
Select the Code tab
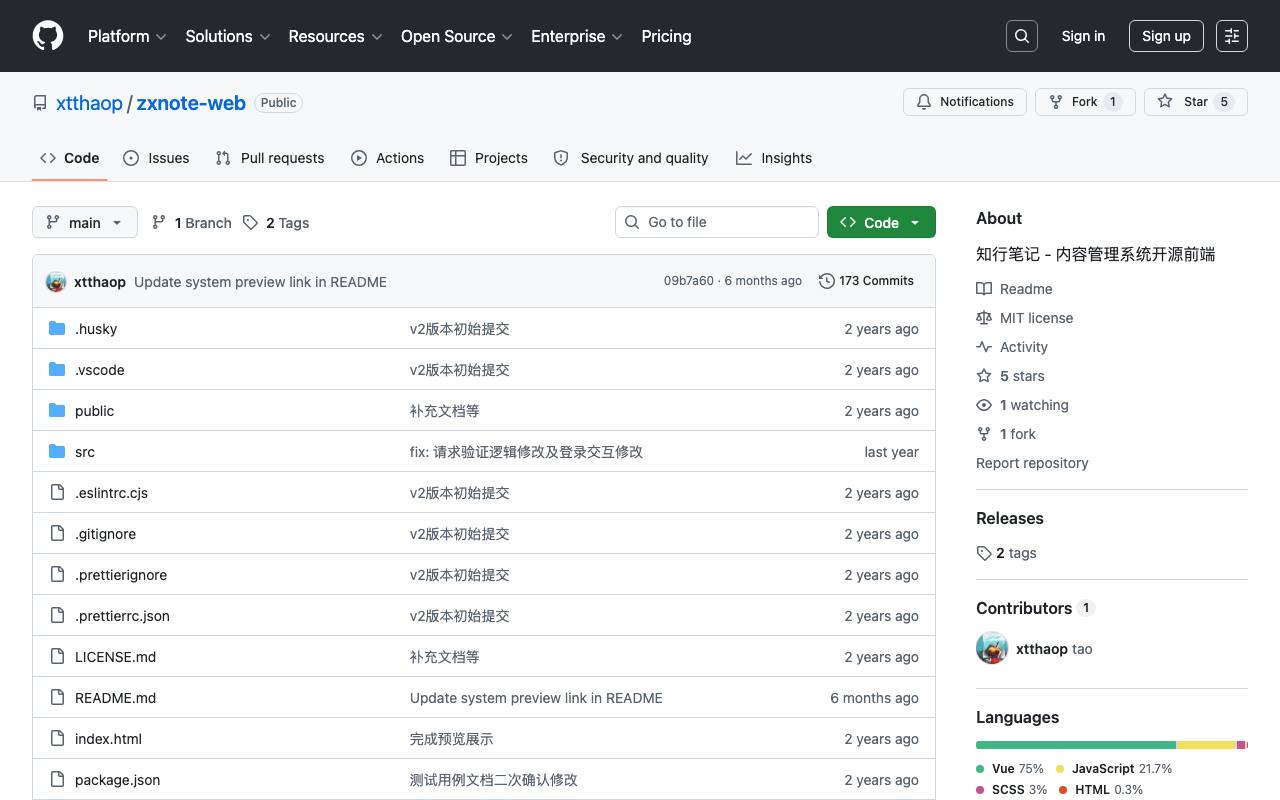70,158
